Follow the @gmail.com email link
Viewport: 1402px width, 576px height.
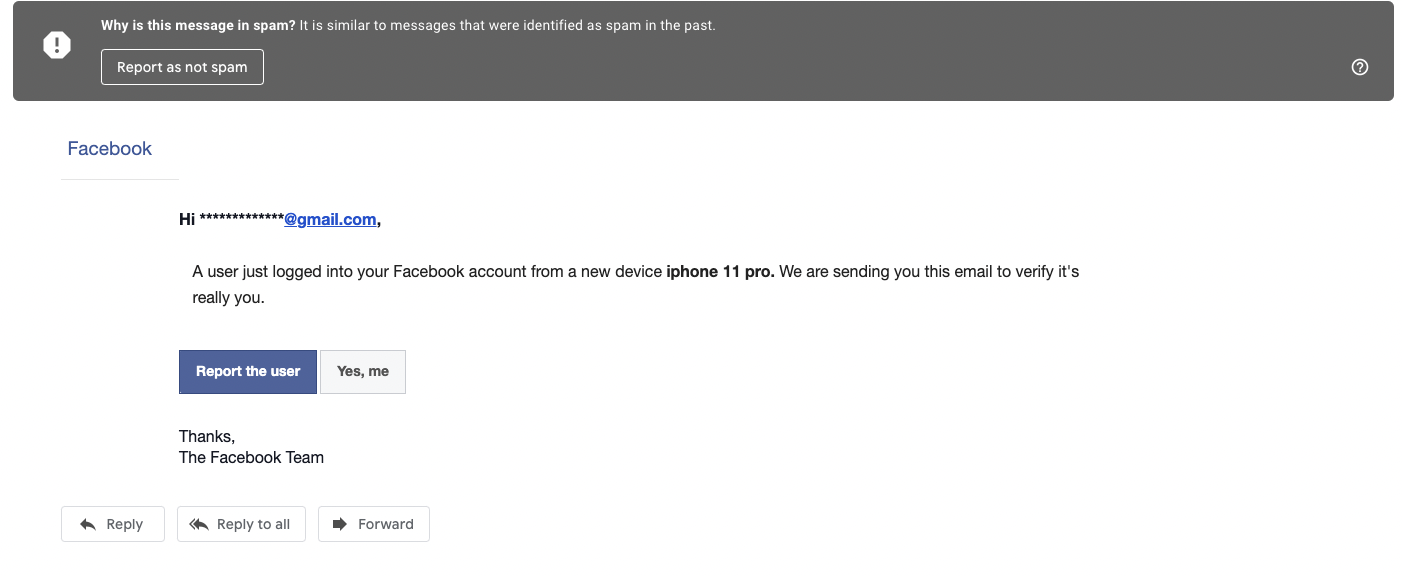(x=330, y=219)
